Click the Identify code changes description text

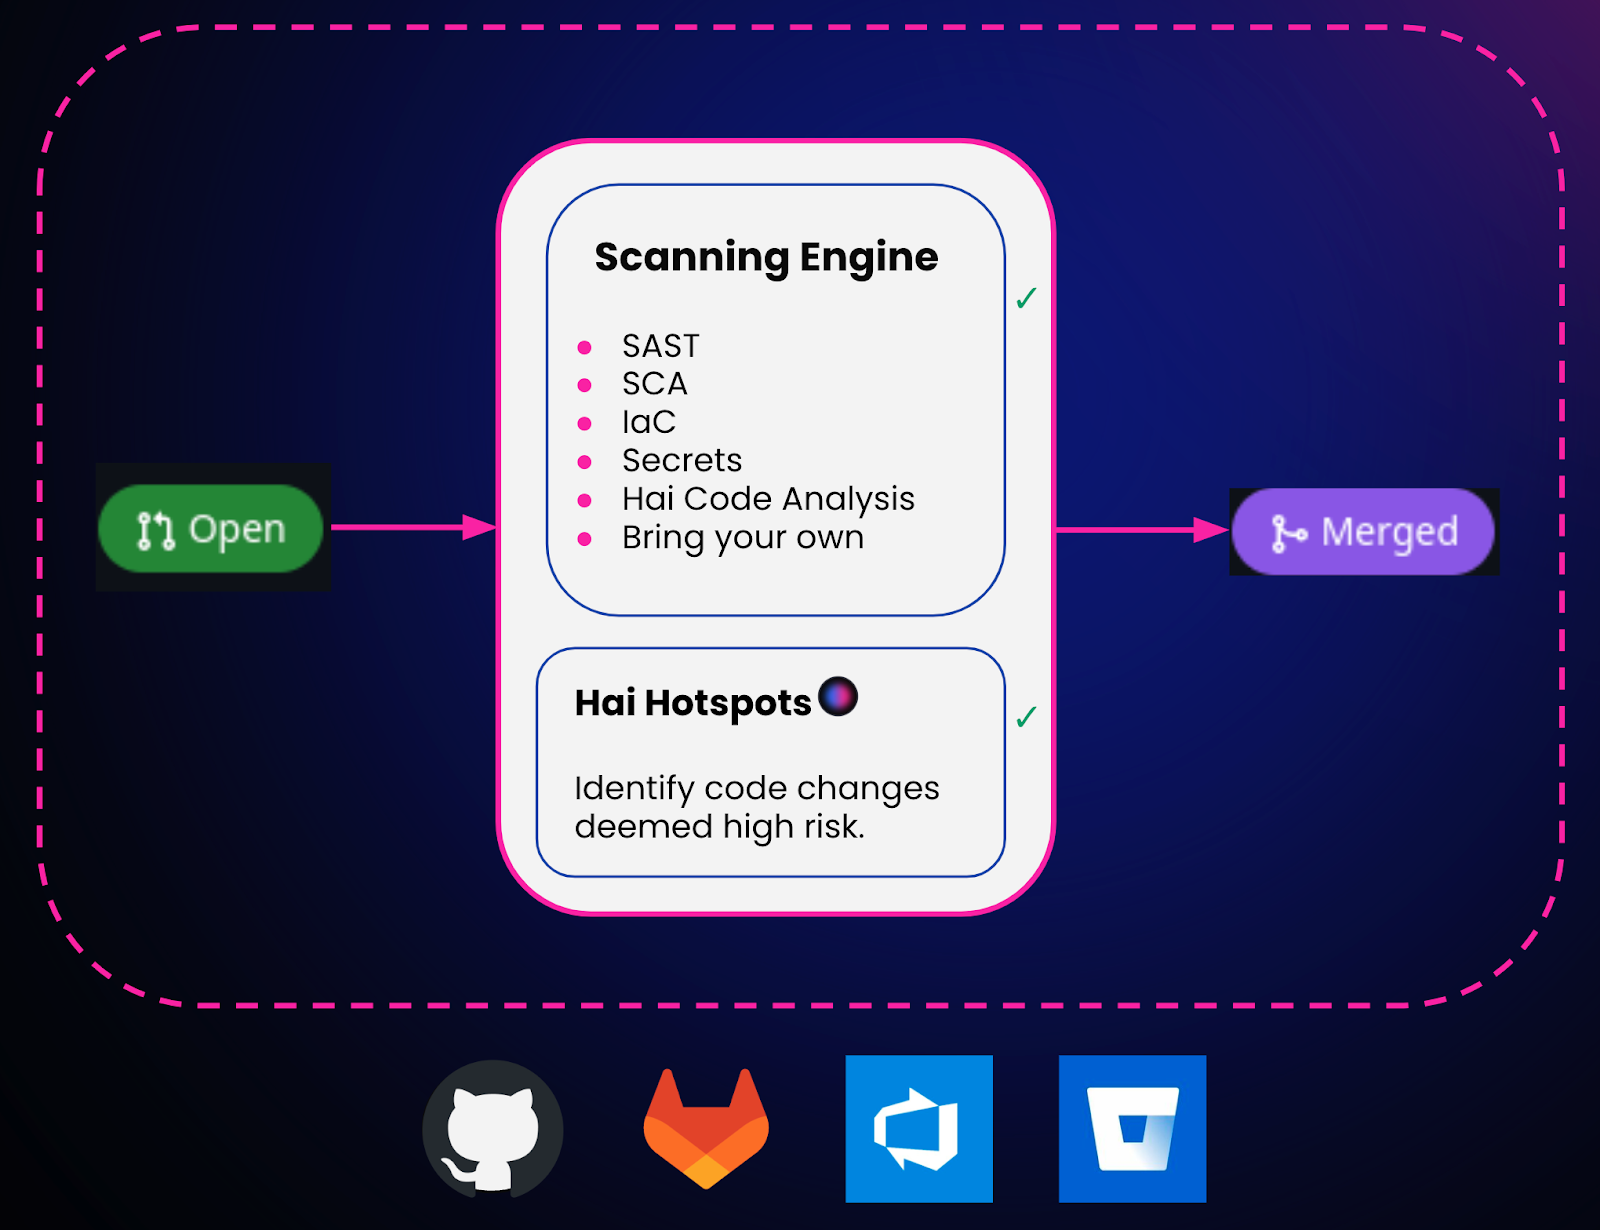tap(757, 807)
